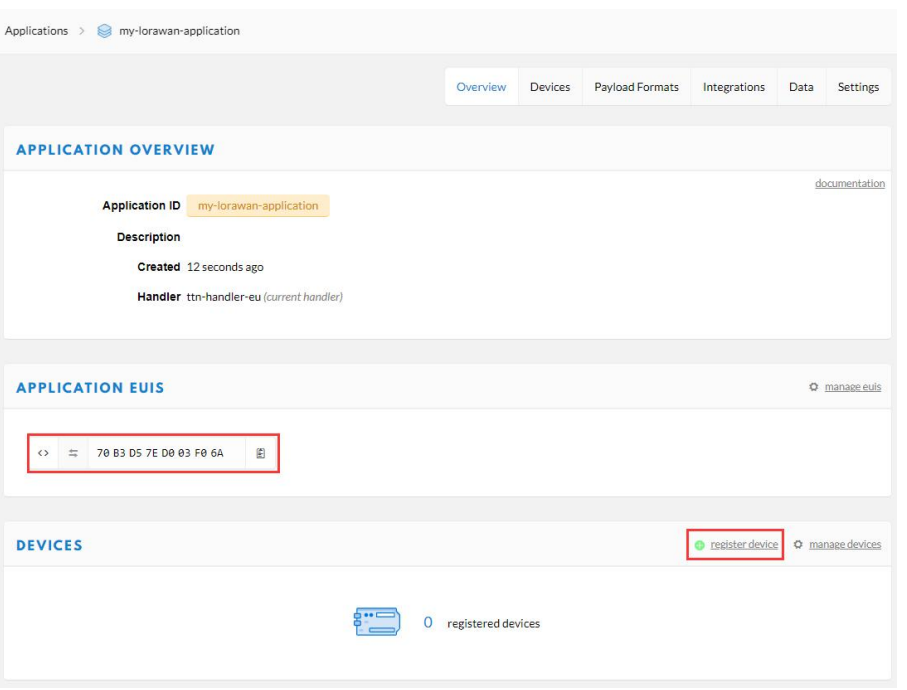This screenshot has width=907, height=690.
Task: Click the green plus icon beside register device
Action: click(700, 545)
